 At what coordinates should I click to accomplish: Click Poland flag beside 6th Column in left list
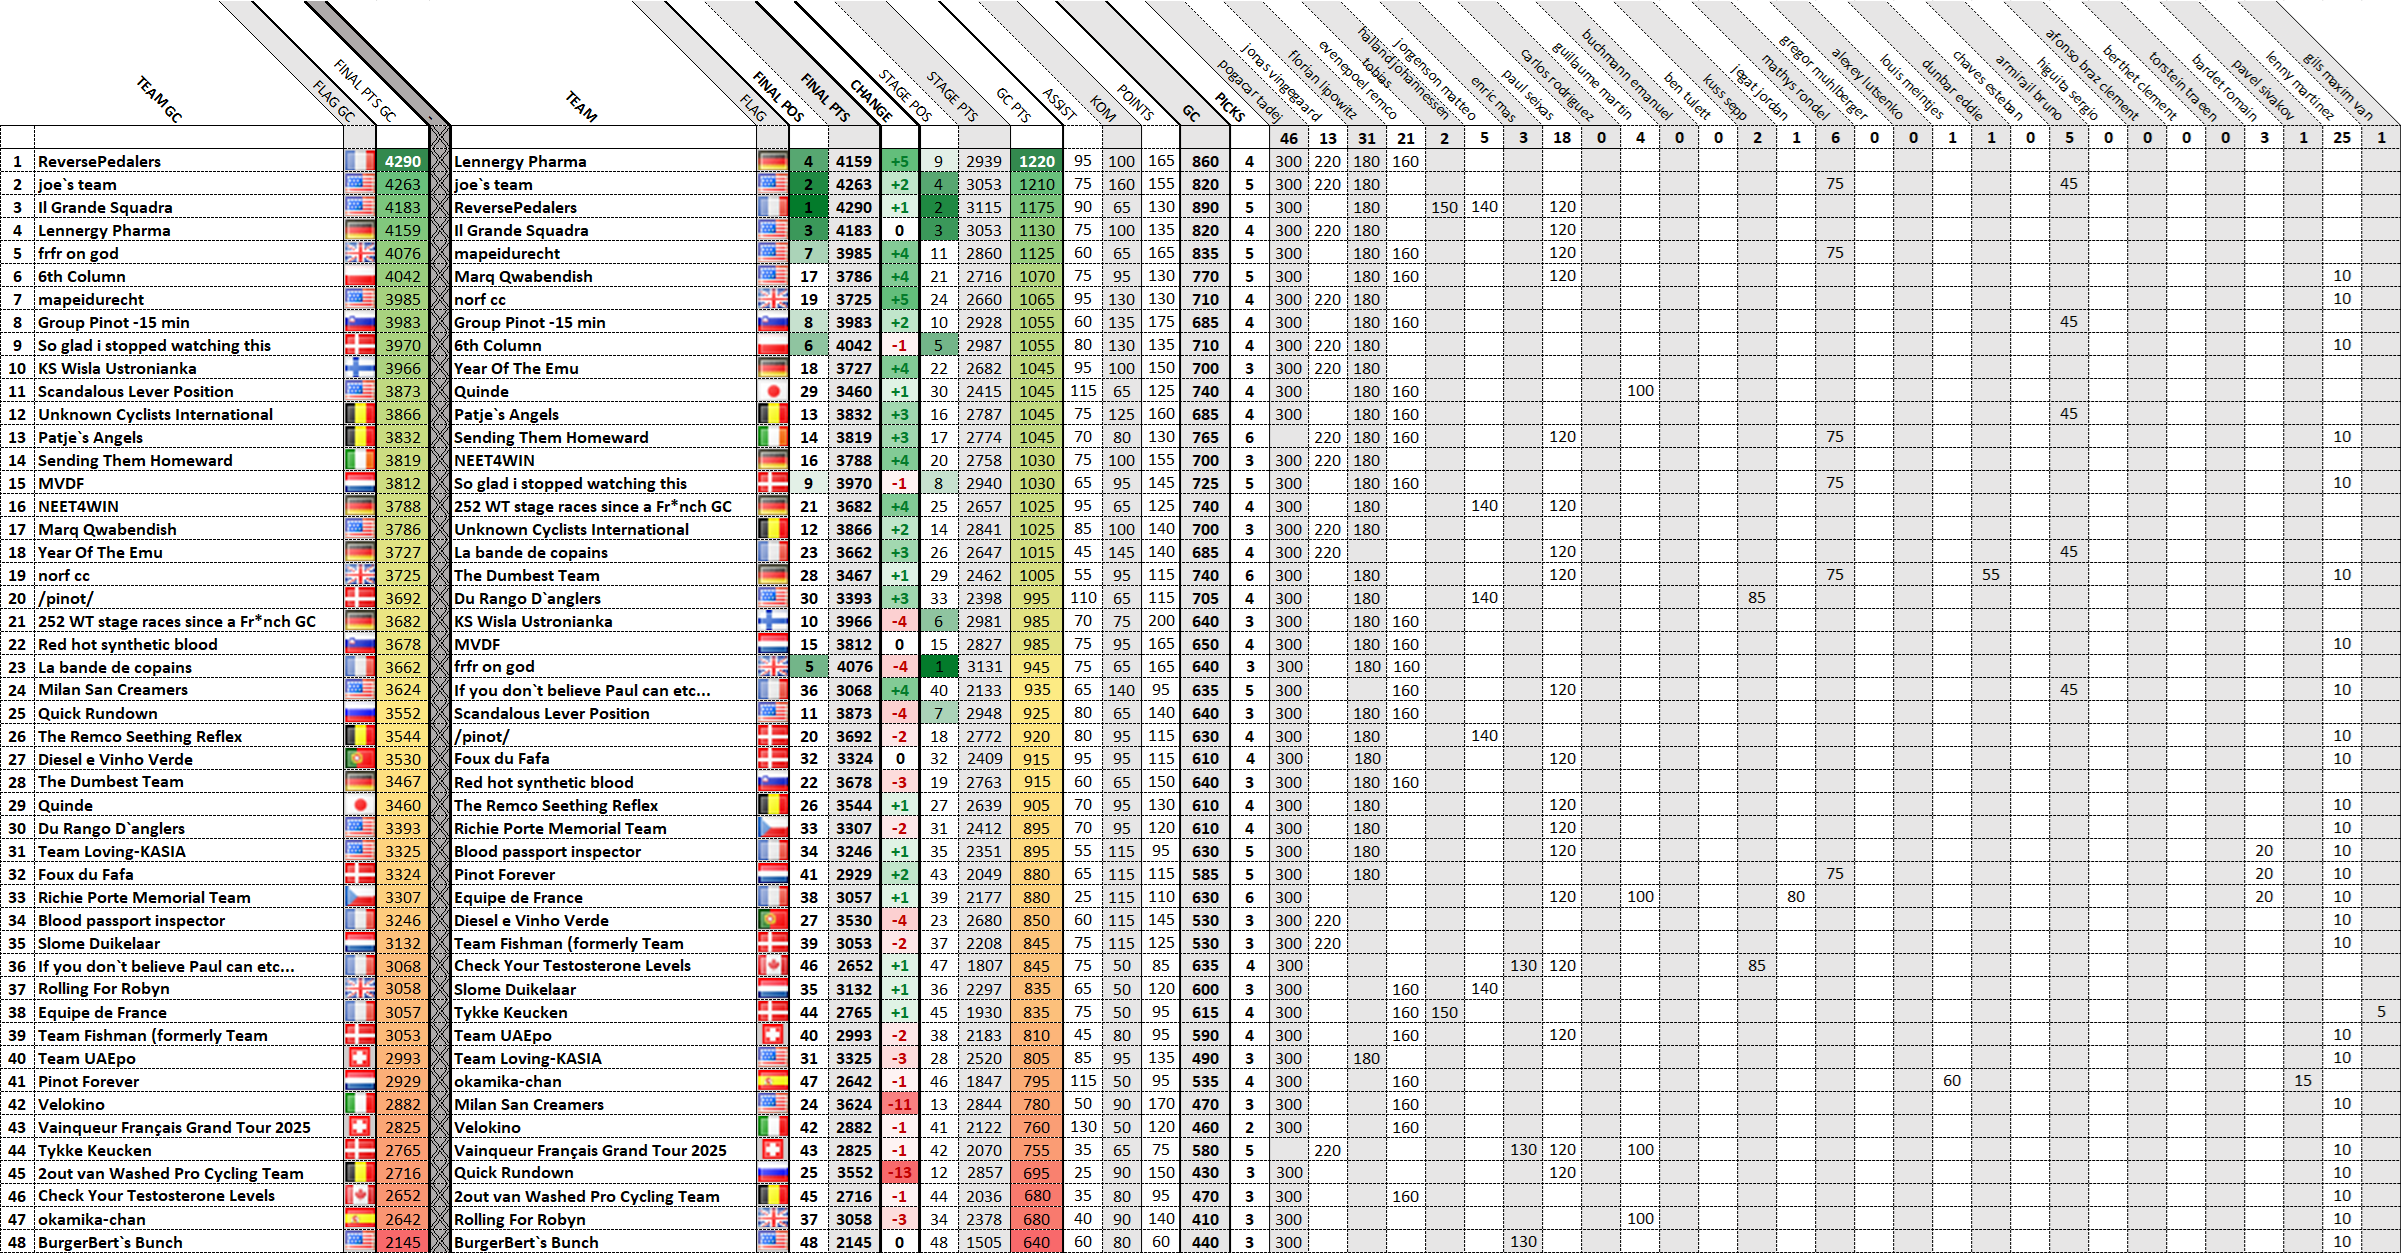point(360,276)
